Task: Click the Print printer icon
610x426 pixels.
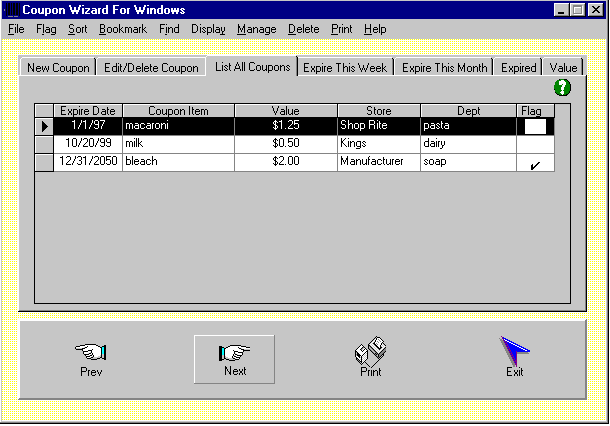Action: pos(370,351)
